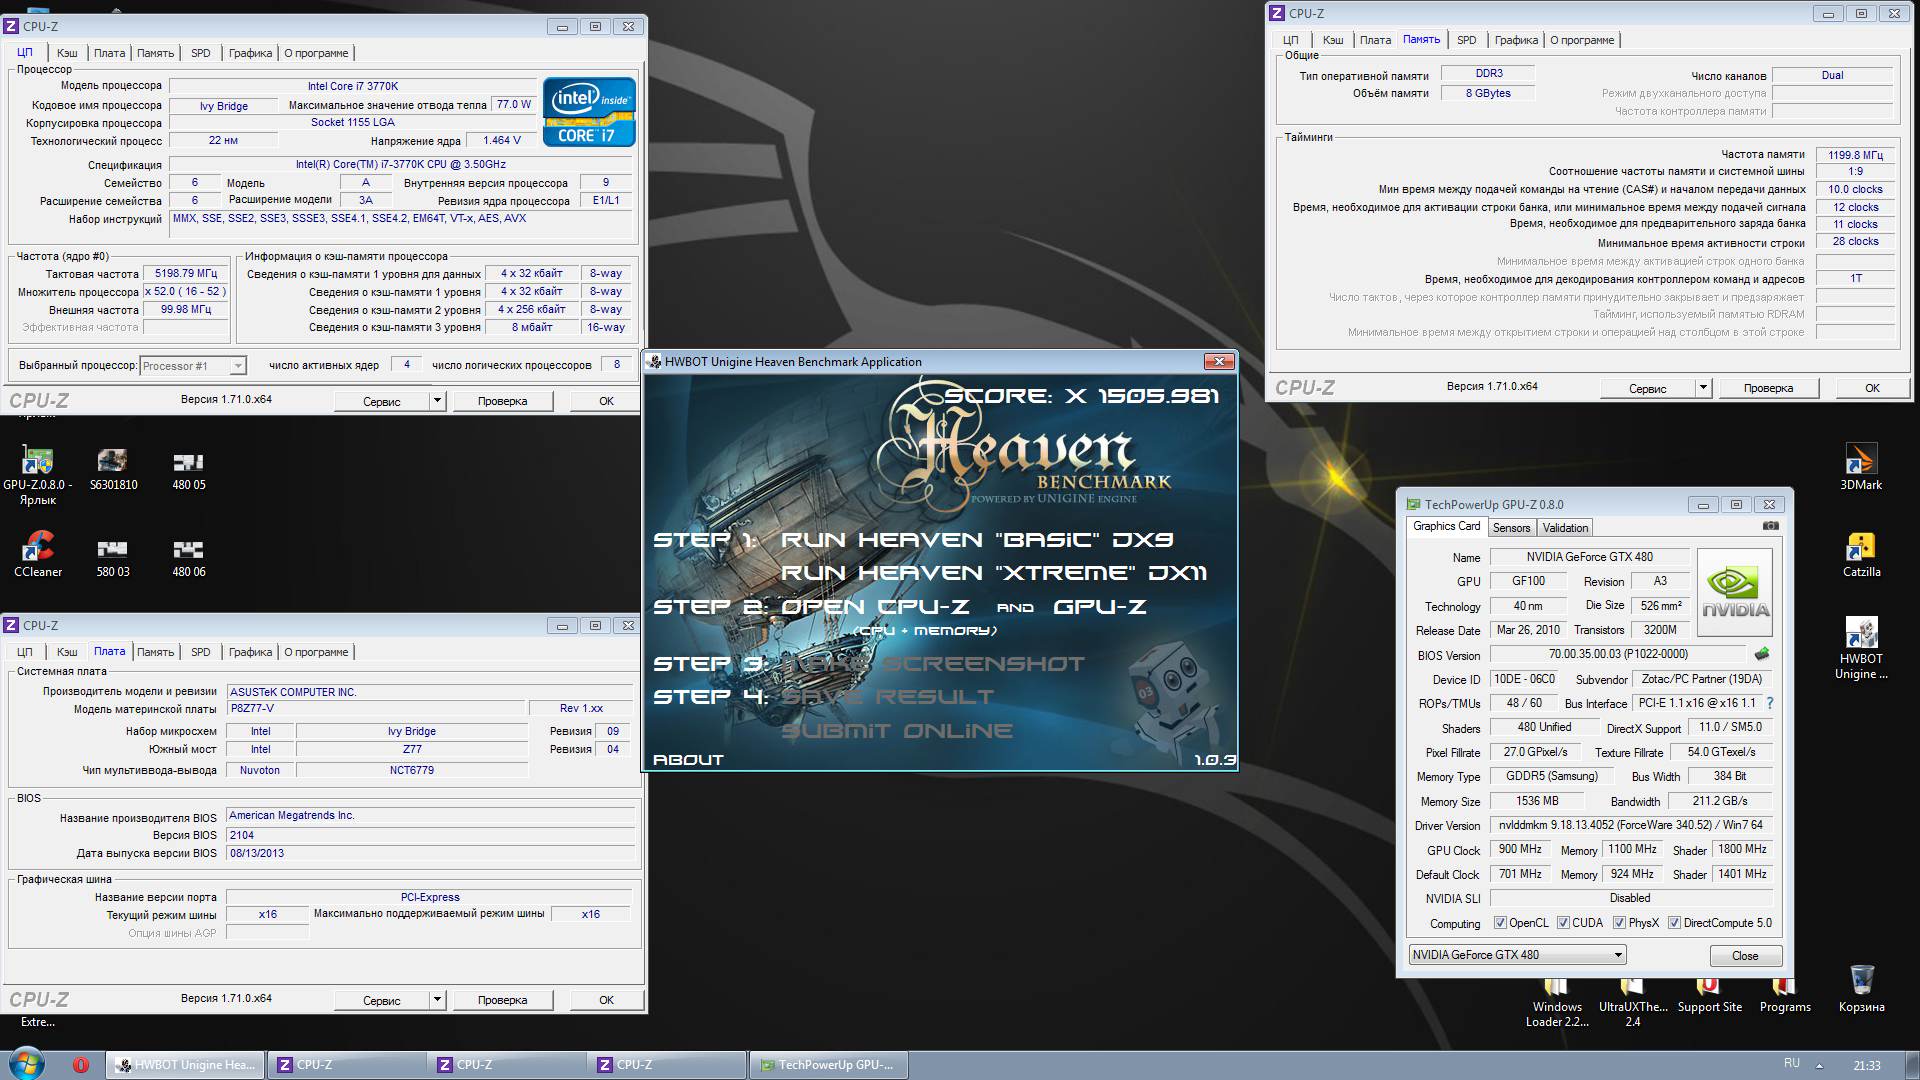Viewport: 1920px width, 1080px height.
Task: Click the Opera icon on the taskbar
Action: point(81,1065)
